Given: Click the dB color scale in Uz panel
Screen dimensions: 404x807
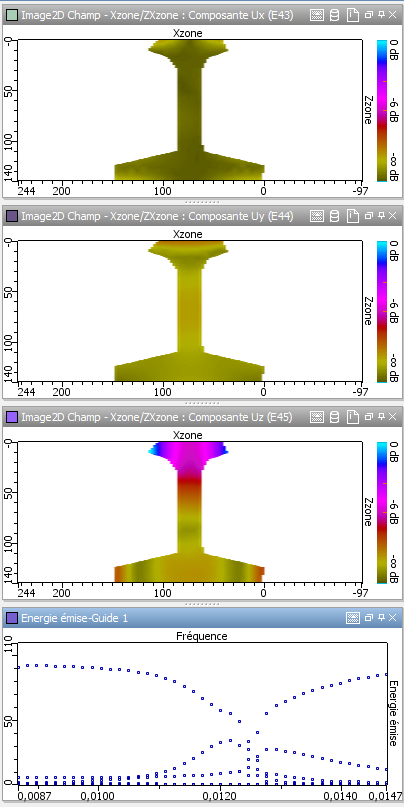Looking at the screenshot, I should coord(381,512).
